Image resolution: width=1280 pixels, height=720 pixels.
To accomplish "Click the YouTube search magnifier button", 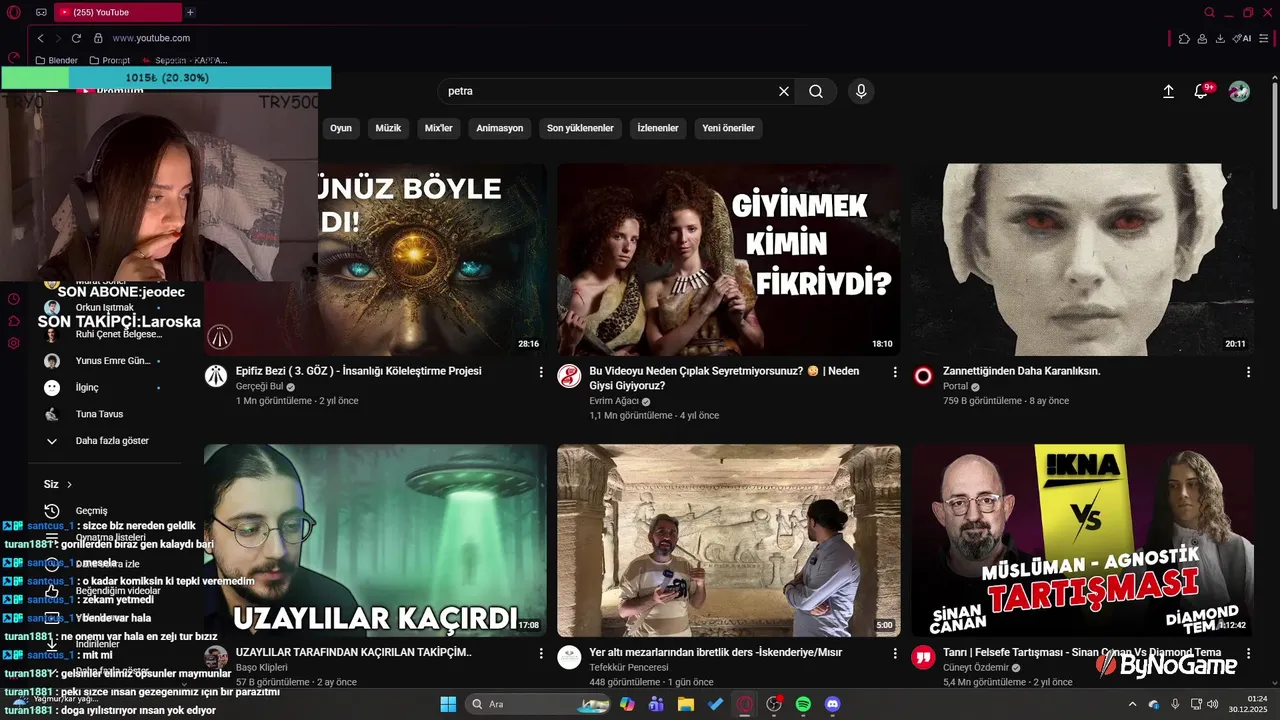I will click(816, 91).
